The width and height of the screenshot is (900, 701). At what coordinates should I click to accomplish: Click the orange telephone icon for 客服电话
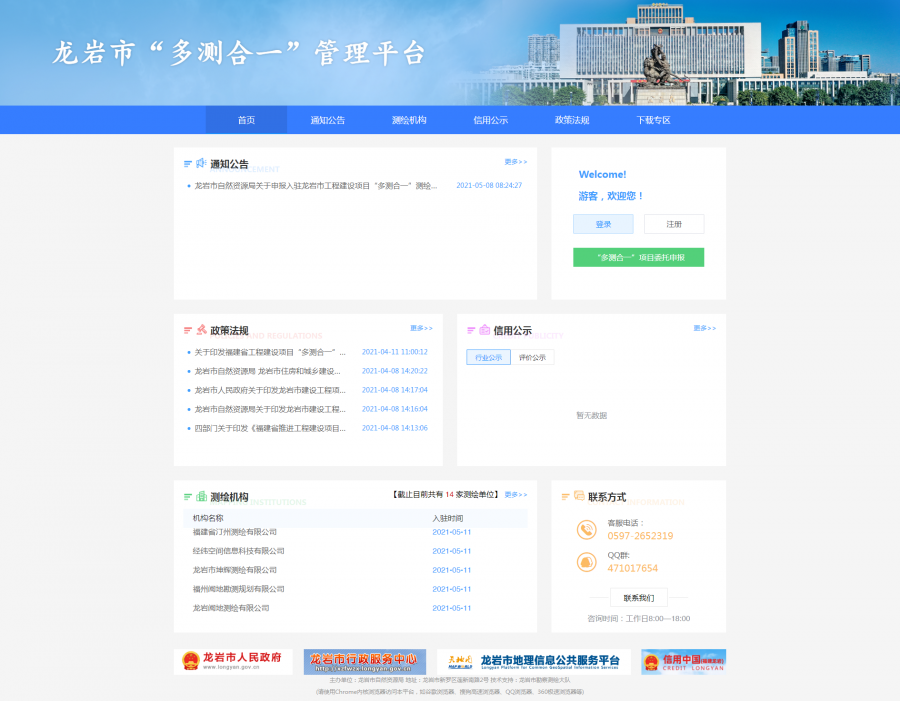click(587, 530)
